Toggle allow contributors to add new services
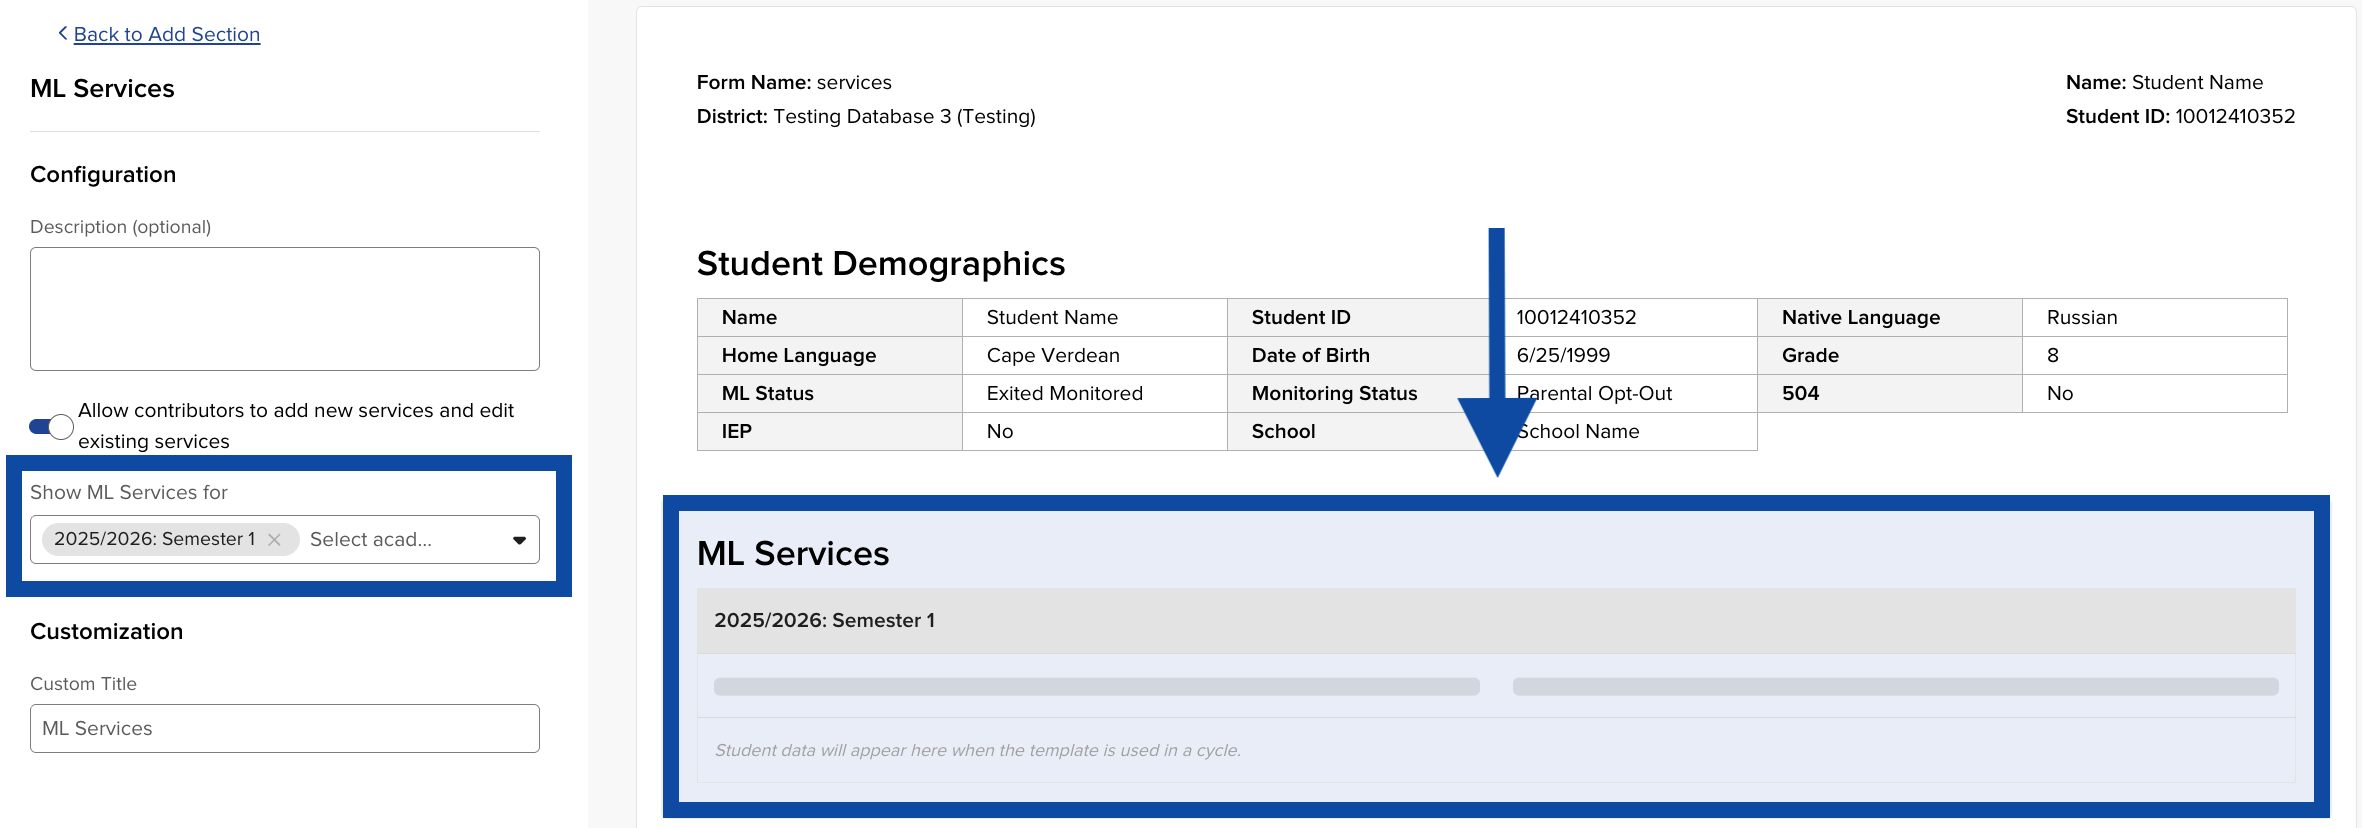 tap(51, 427)
